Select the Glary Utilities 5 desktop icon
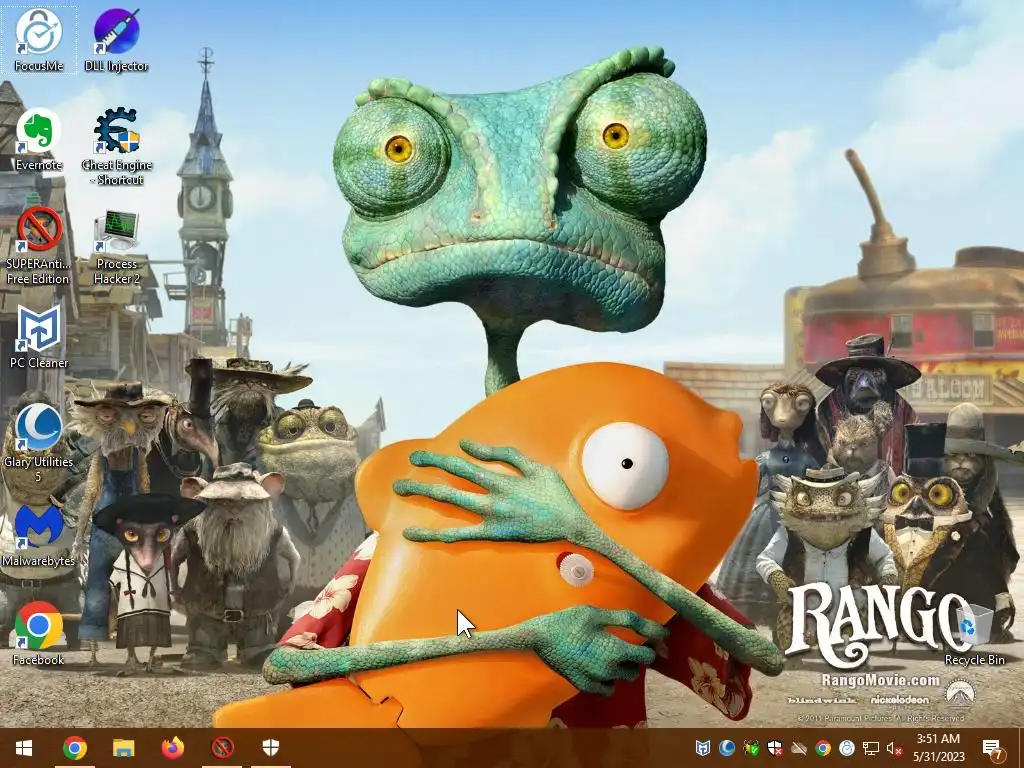The width and height of the screenshot is (1024, 768). tap(39, 443)
